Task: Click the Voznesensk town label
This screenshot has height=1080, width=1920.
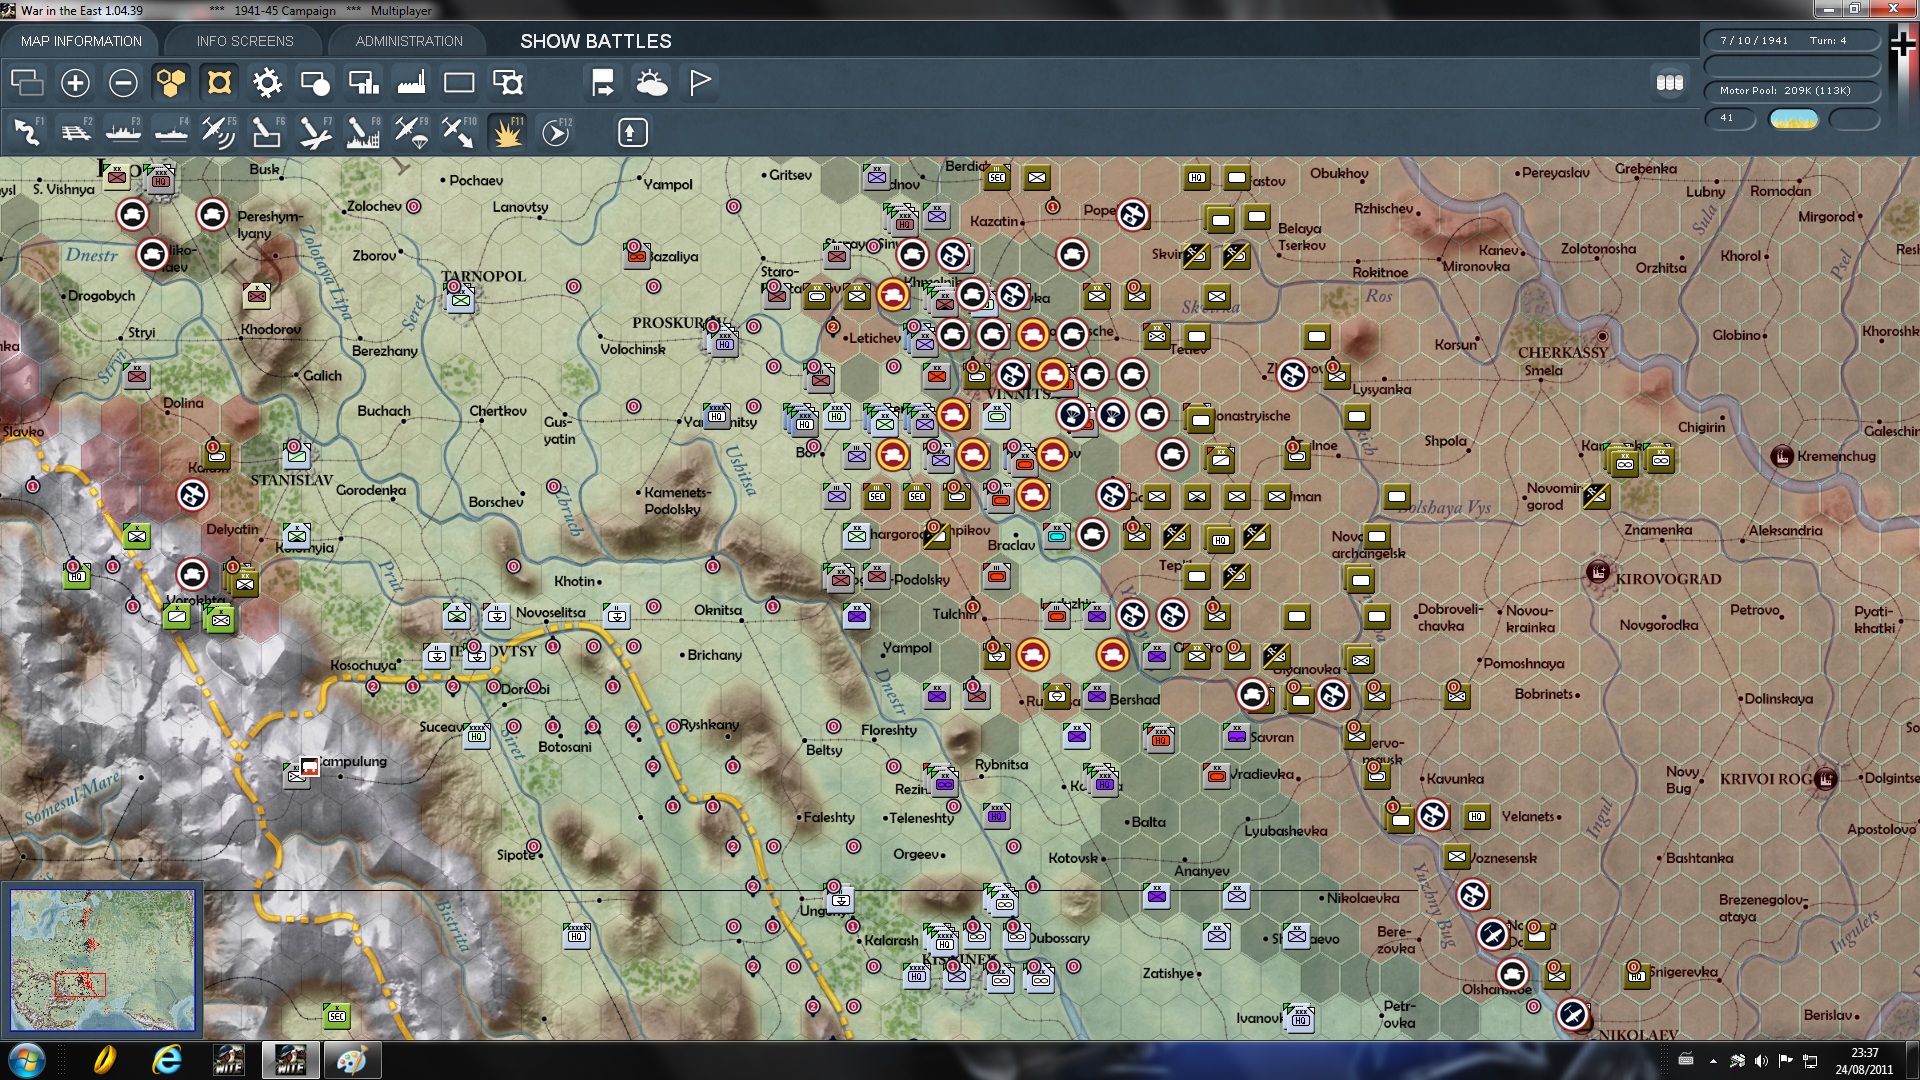Action: [1503, 858]
